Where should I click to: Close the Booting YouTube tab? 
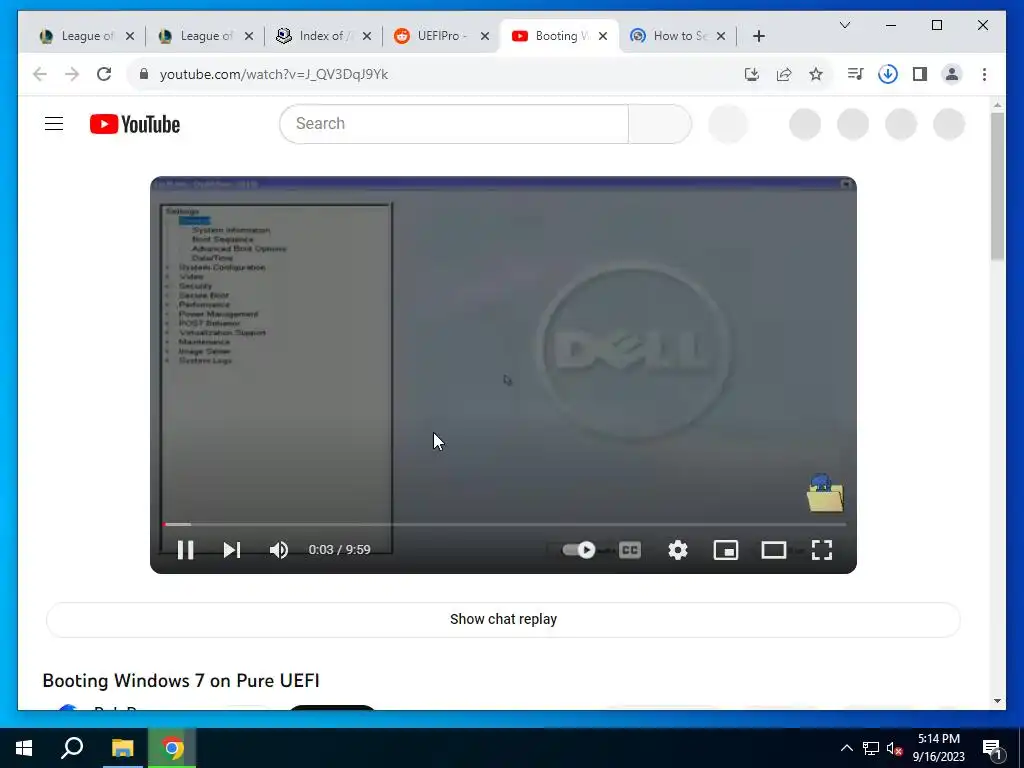click(603, 36)
